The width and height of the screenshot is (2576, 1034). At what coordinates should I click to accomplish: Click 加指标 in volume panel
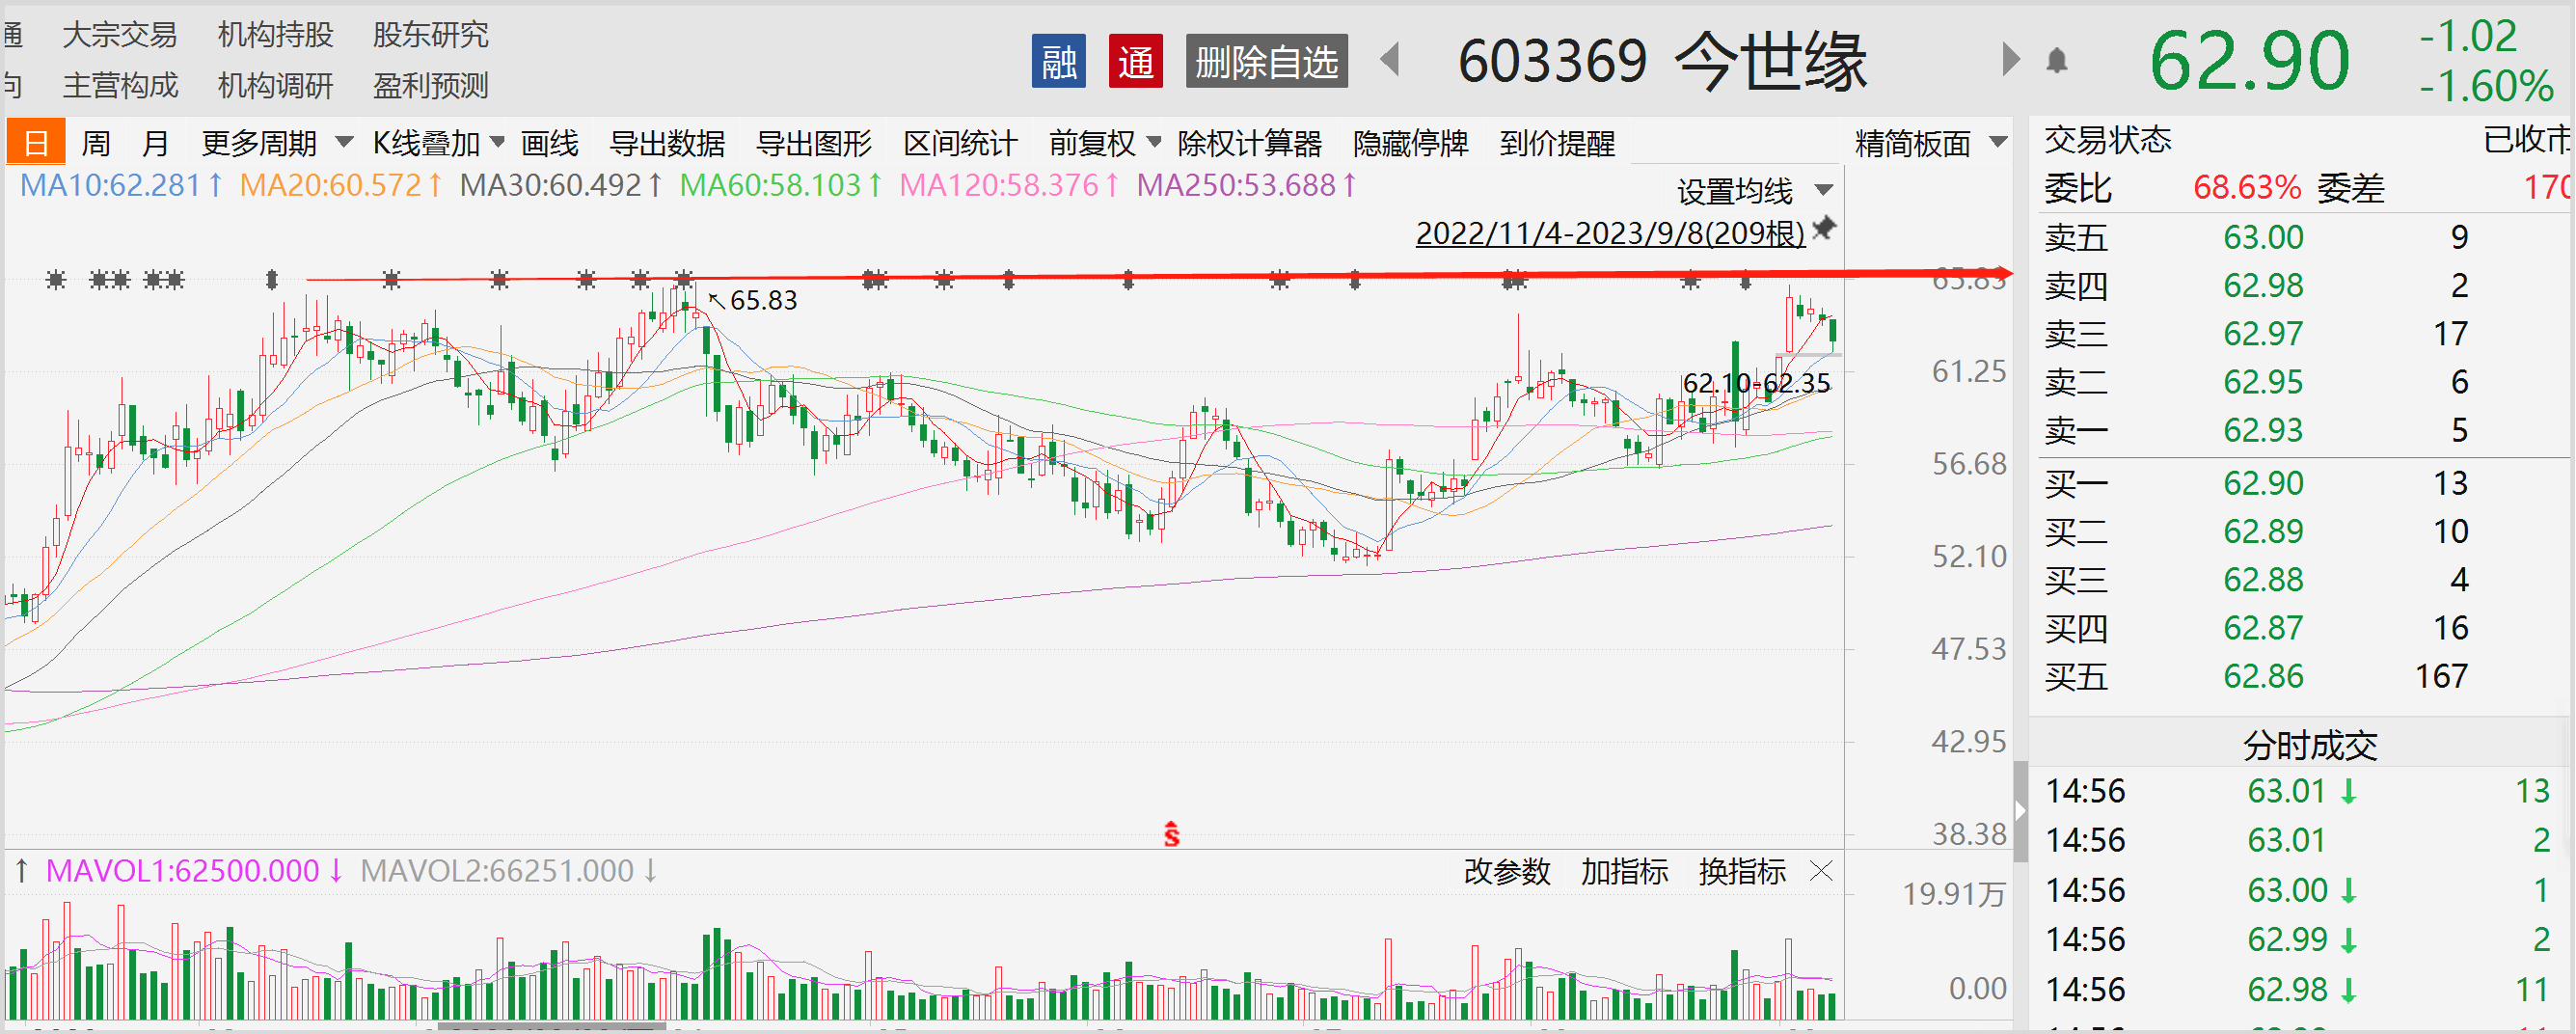tap(1624, 872)
